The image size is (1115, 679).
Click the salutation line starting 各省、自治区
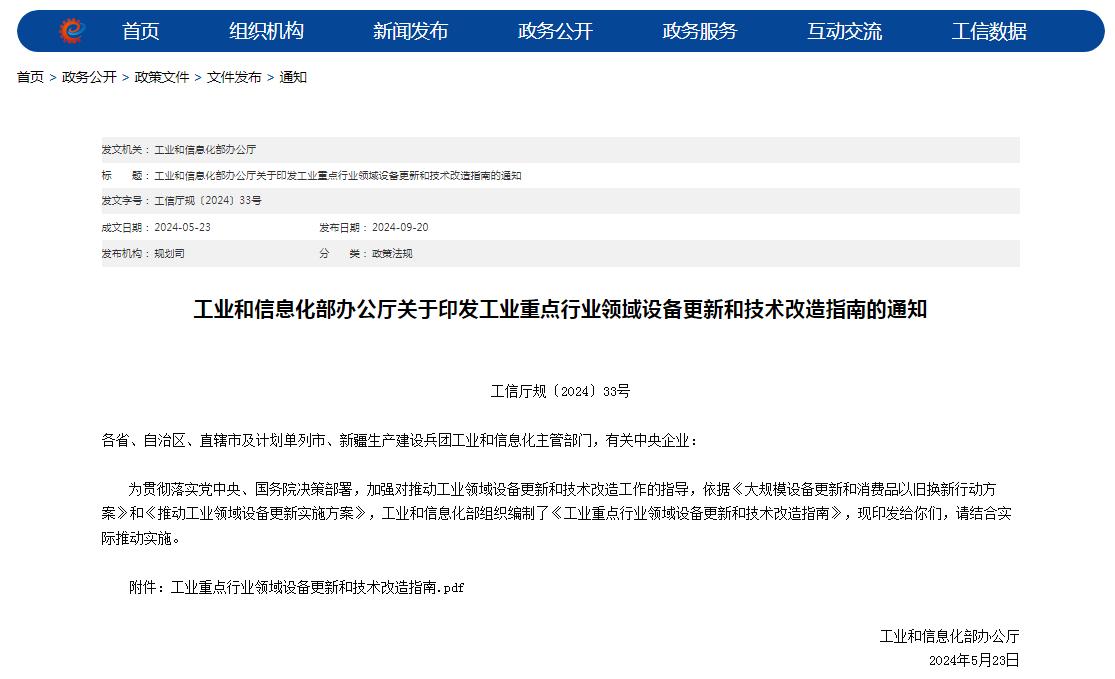pyautogui.click(x=400, y=441)
